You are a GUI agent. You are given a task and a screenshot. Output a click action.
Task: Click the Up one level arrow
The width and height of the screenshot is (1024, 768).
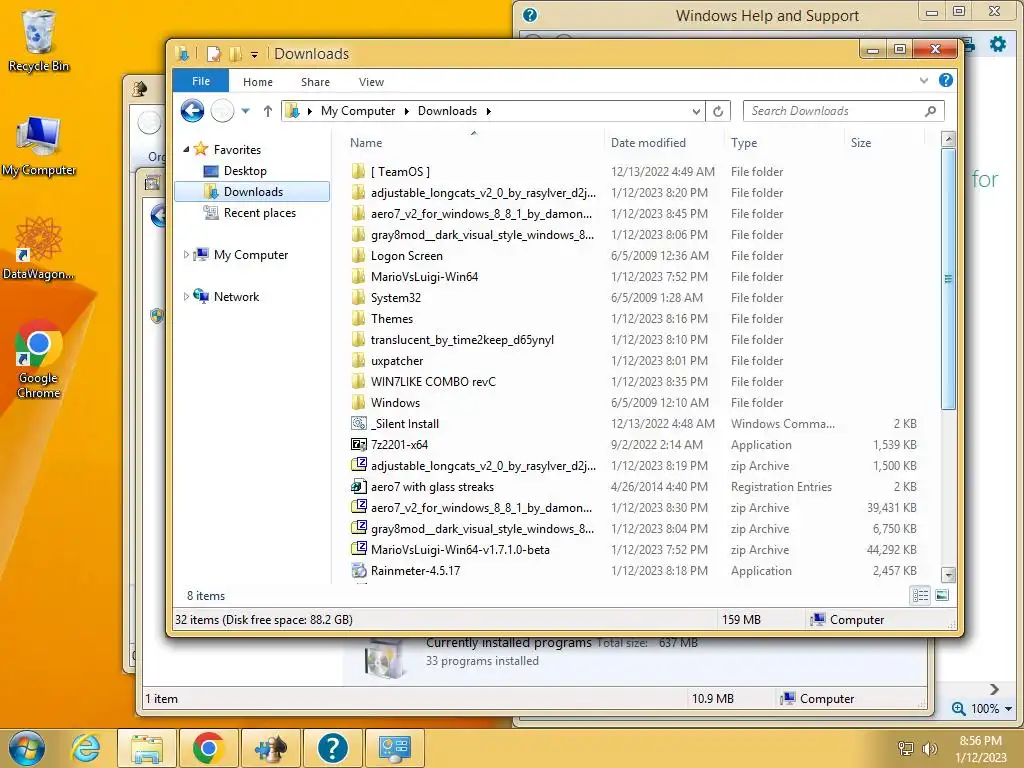[268, 111]
